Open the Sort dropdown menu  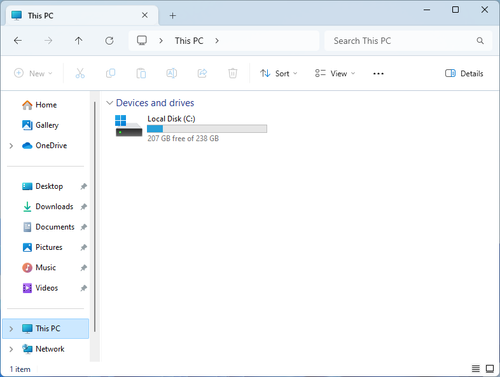279,73
